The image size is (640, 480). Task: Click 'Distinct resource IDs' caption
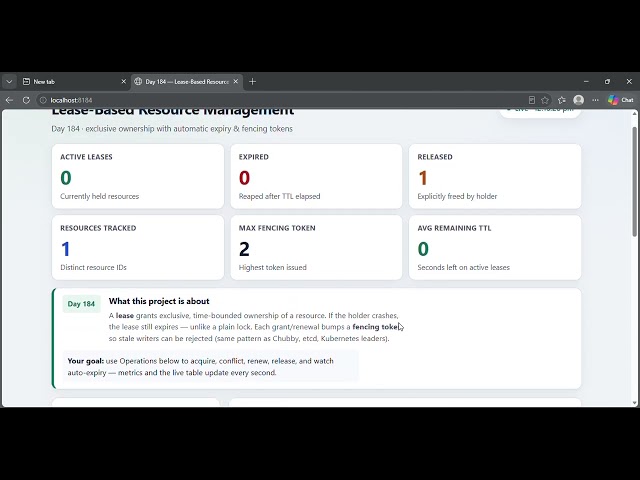(x=93, y=267)
